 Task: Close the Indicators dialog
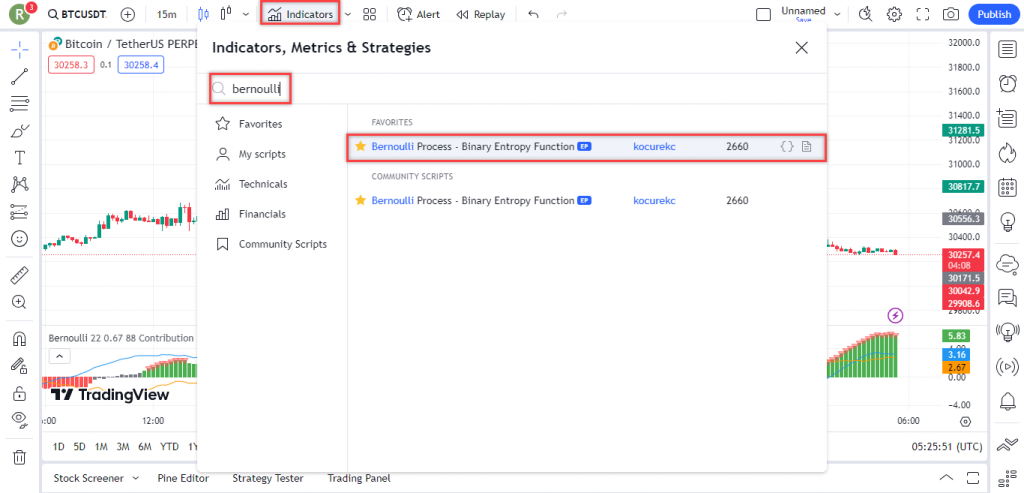click(801, 48)
